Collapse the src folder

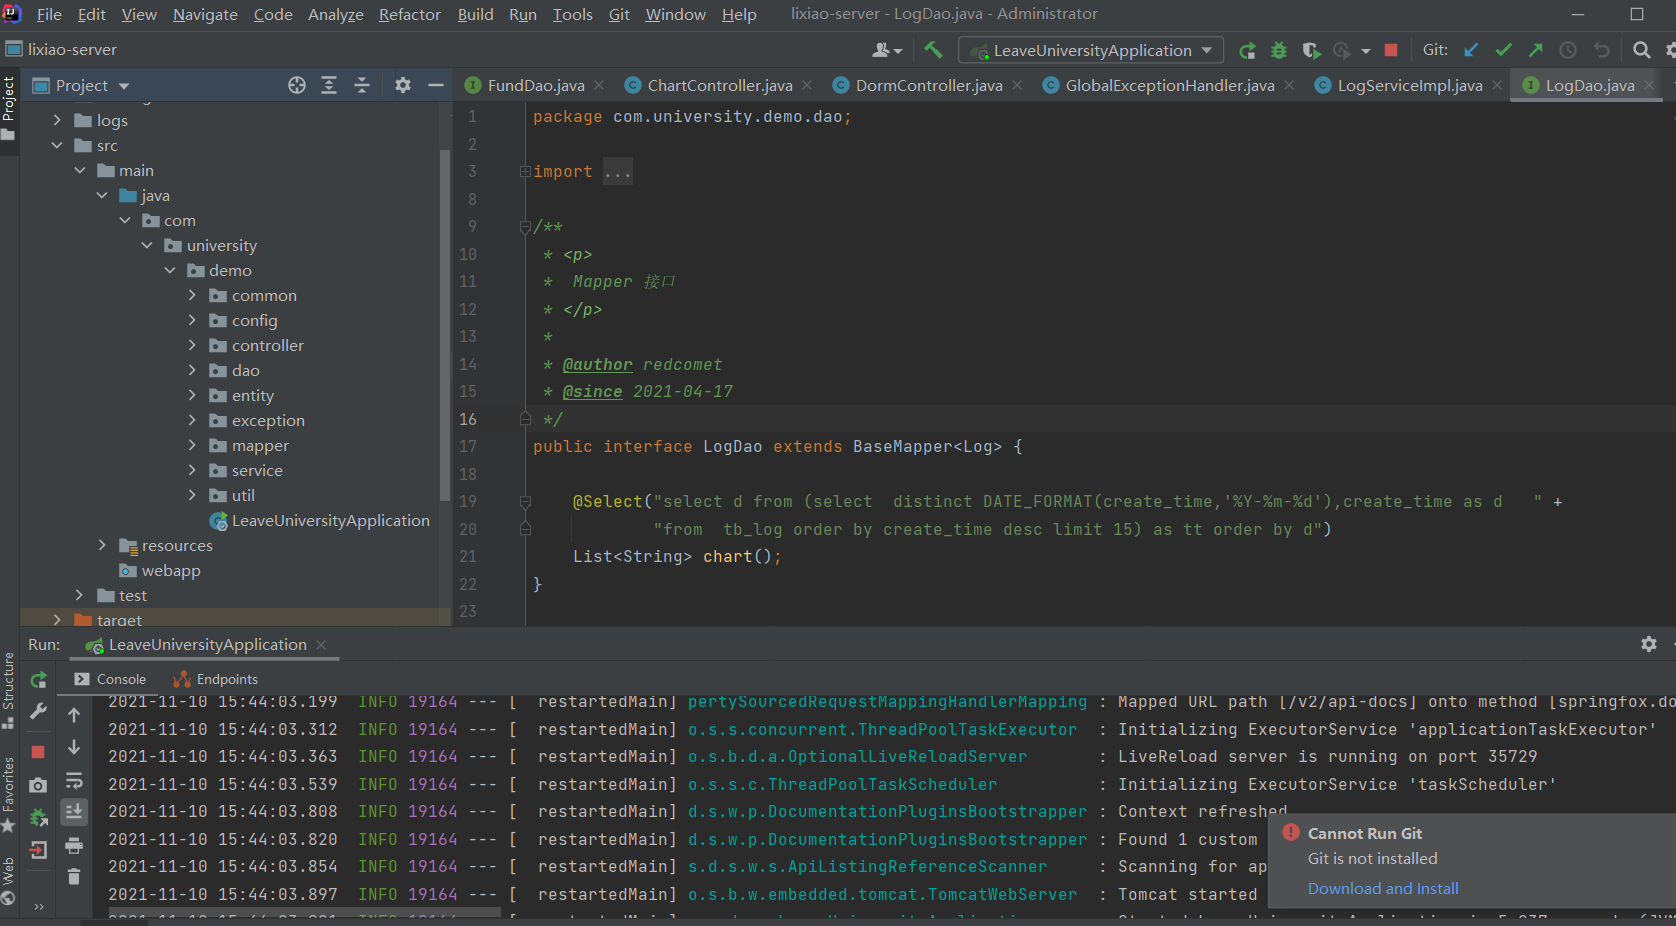click(x=57, y=145)
